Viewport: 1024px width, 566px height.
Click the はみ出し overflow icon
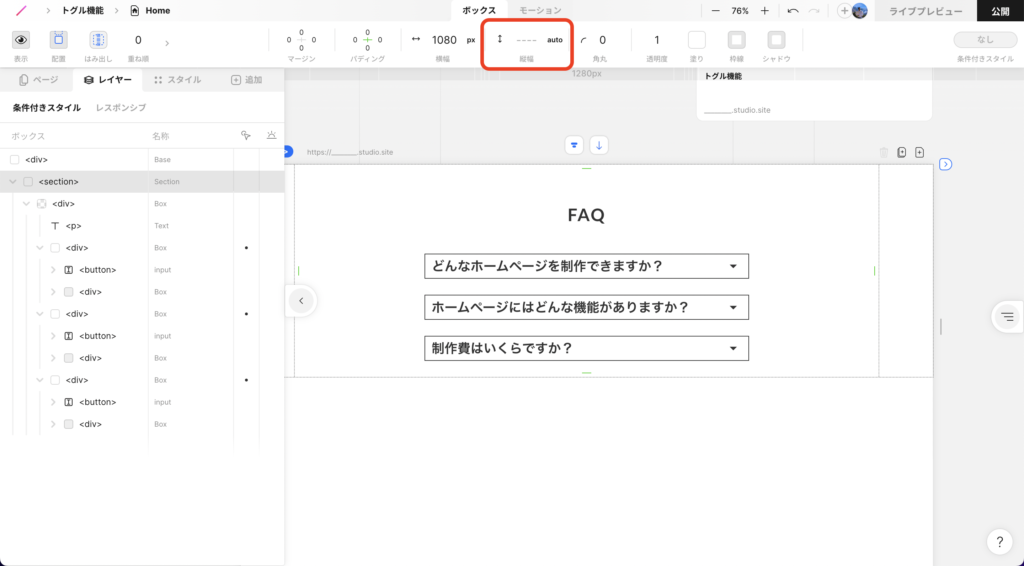pyautogui.click(x=98, y=40)
